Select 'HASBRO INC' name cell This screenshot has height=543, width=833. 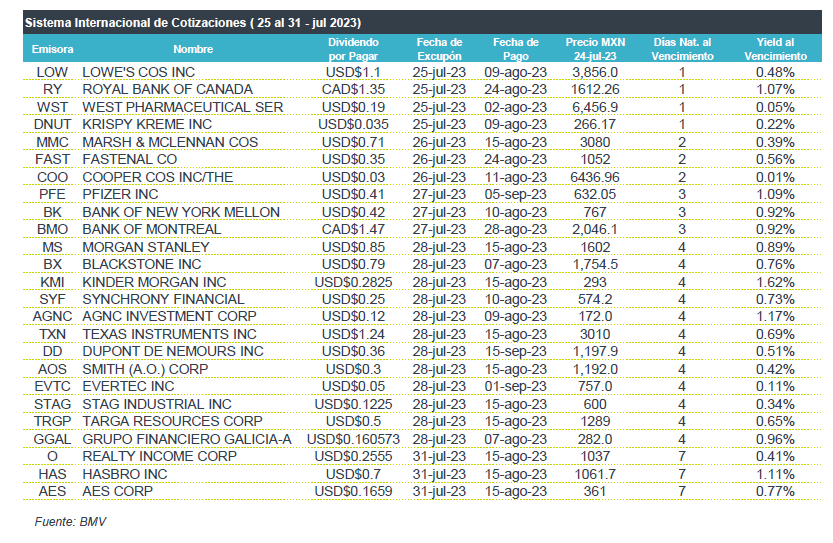coord(125,474)
